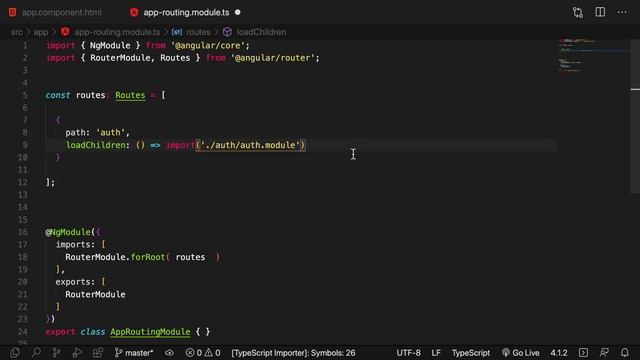Click RouterModule on line 21
Screen dimensions: 640x360
96,294
